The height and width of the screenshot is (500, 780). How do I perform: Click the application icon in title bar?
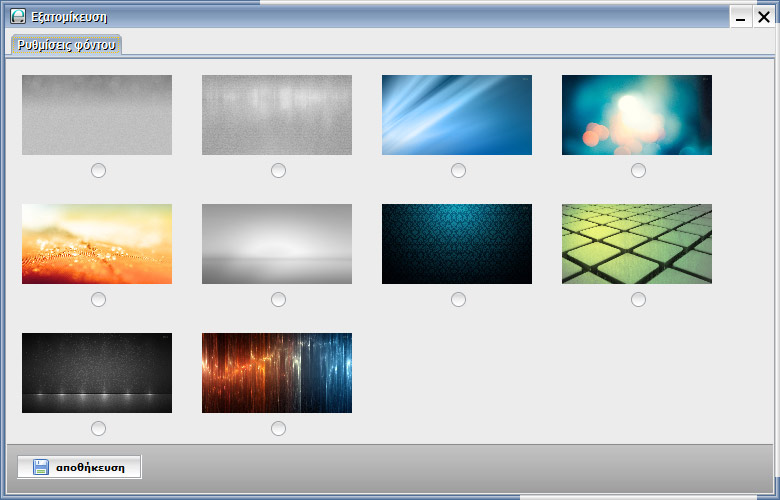(x=18, y=16)
